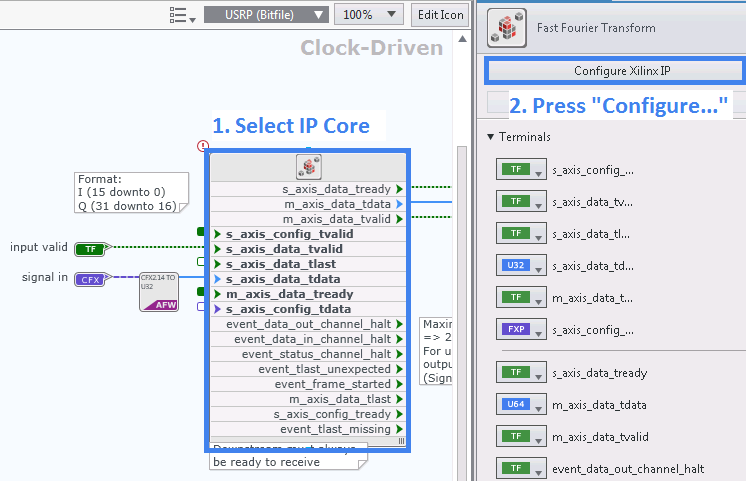Select the 'signal in' CFX terminal
Screen dimensions: 746x481
tap(89, 279)
